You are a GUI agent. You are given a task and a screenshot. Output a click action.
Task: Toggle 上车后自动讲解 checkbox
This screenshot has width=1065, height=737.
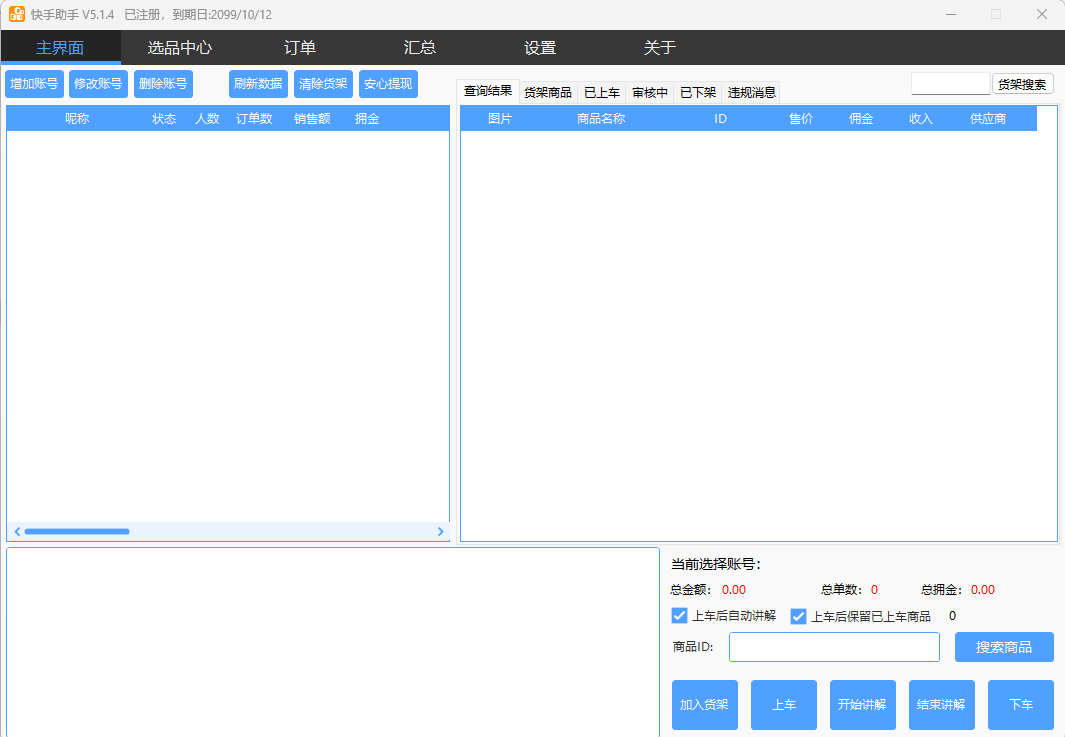pyautogui.click(x=680, y=616)
